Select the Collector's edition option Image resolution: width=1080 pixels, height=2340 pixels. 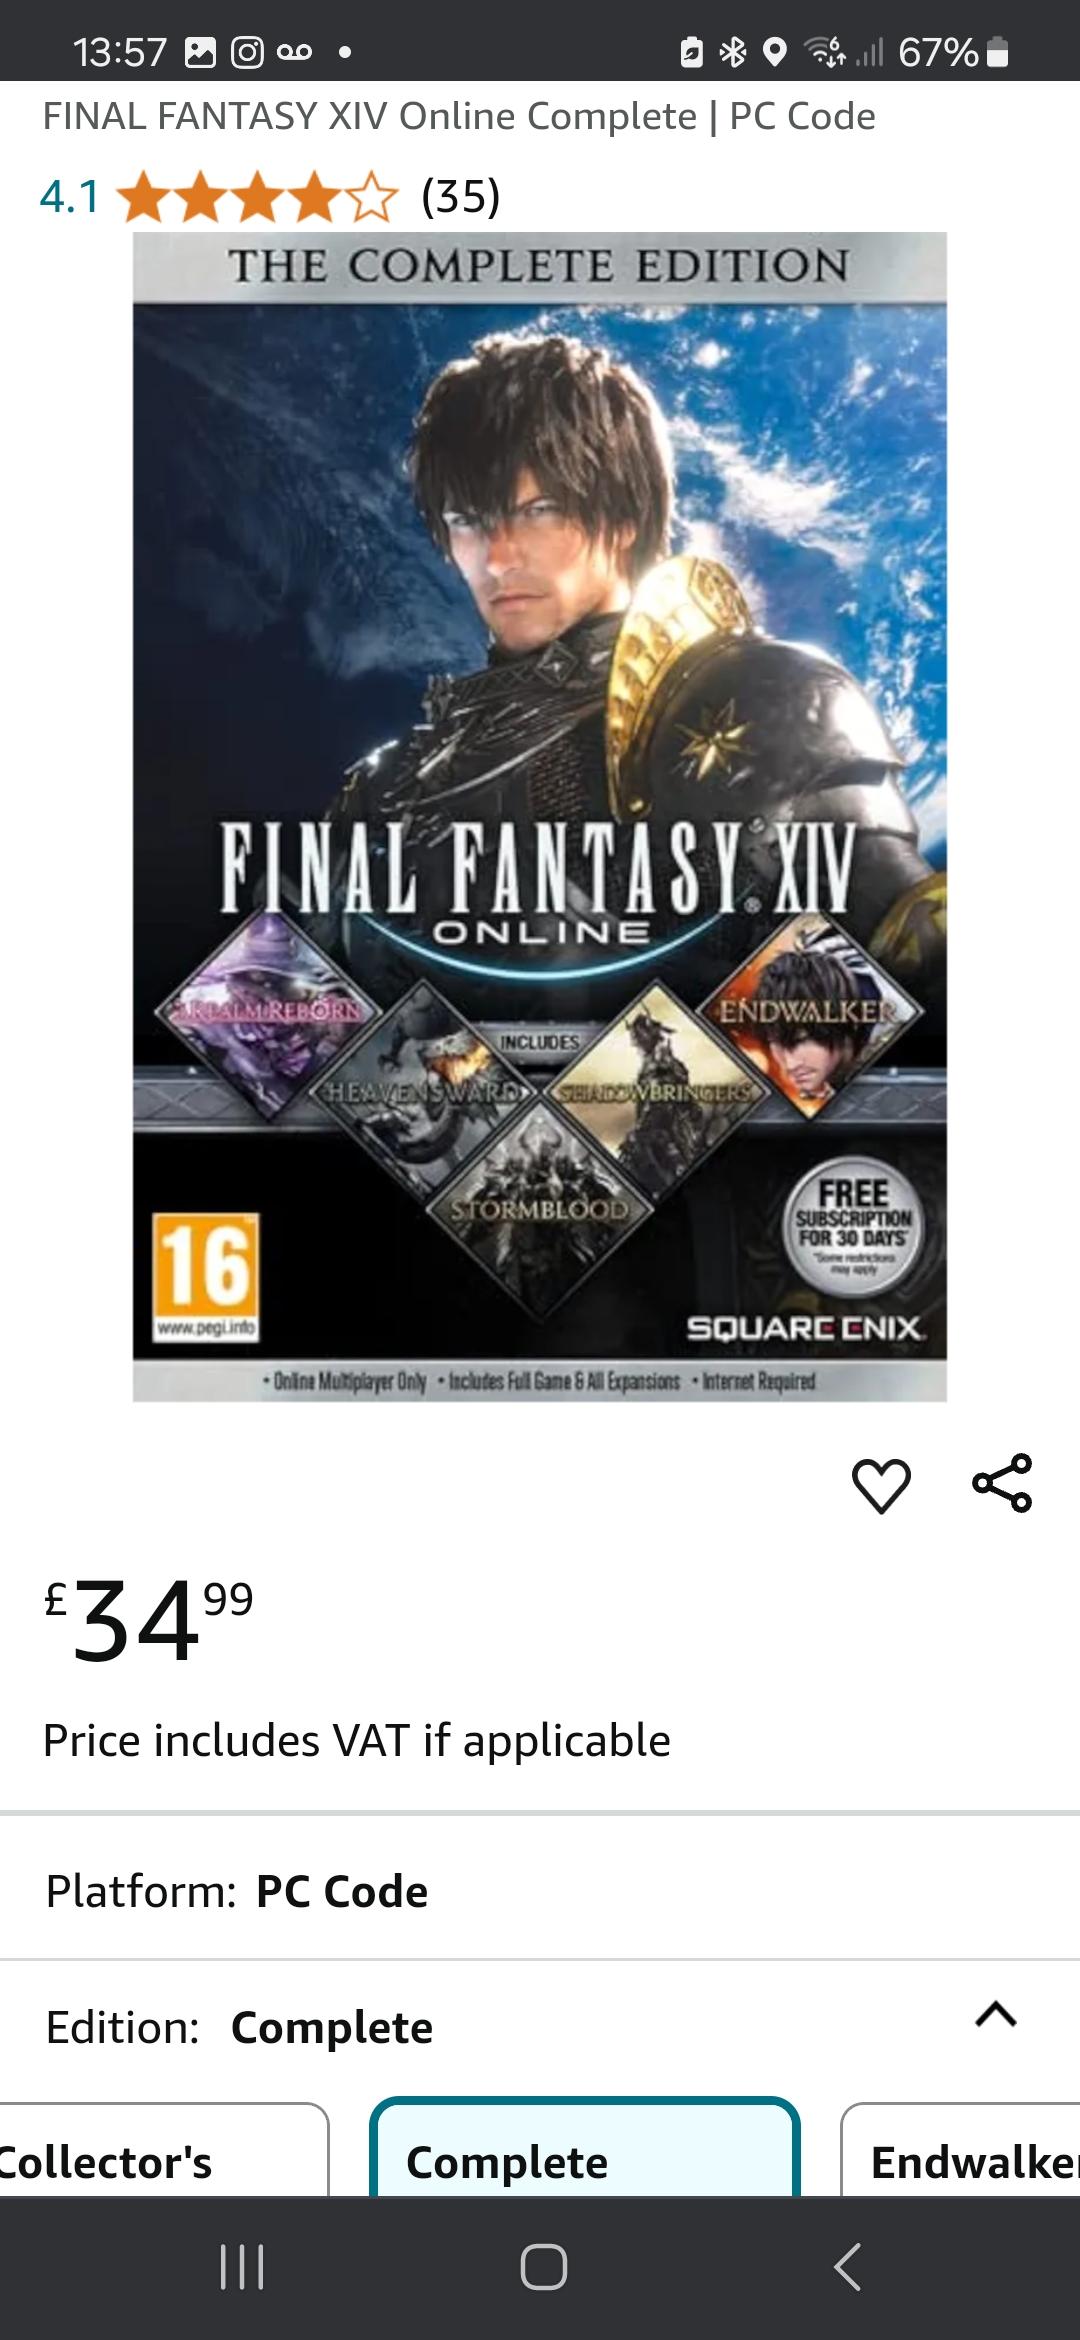point(164,2150)
